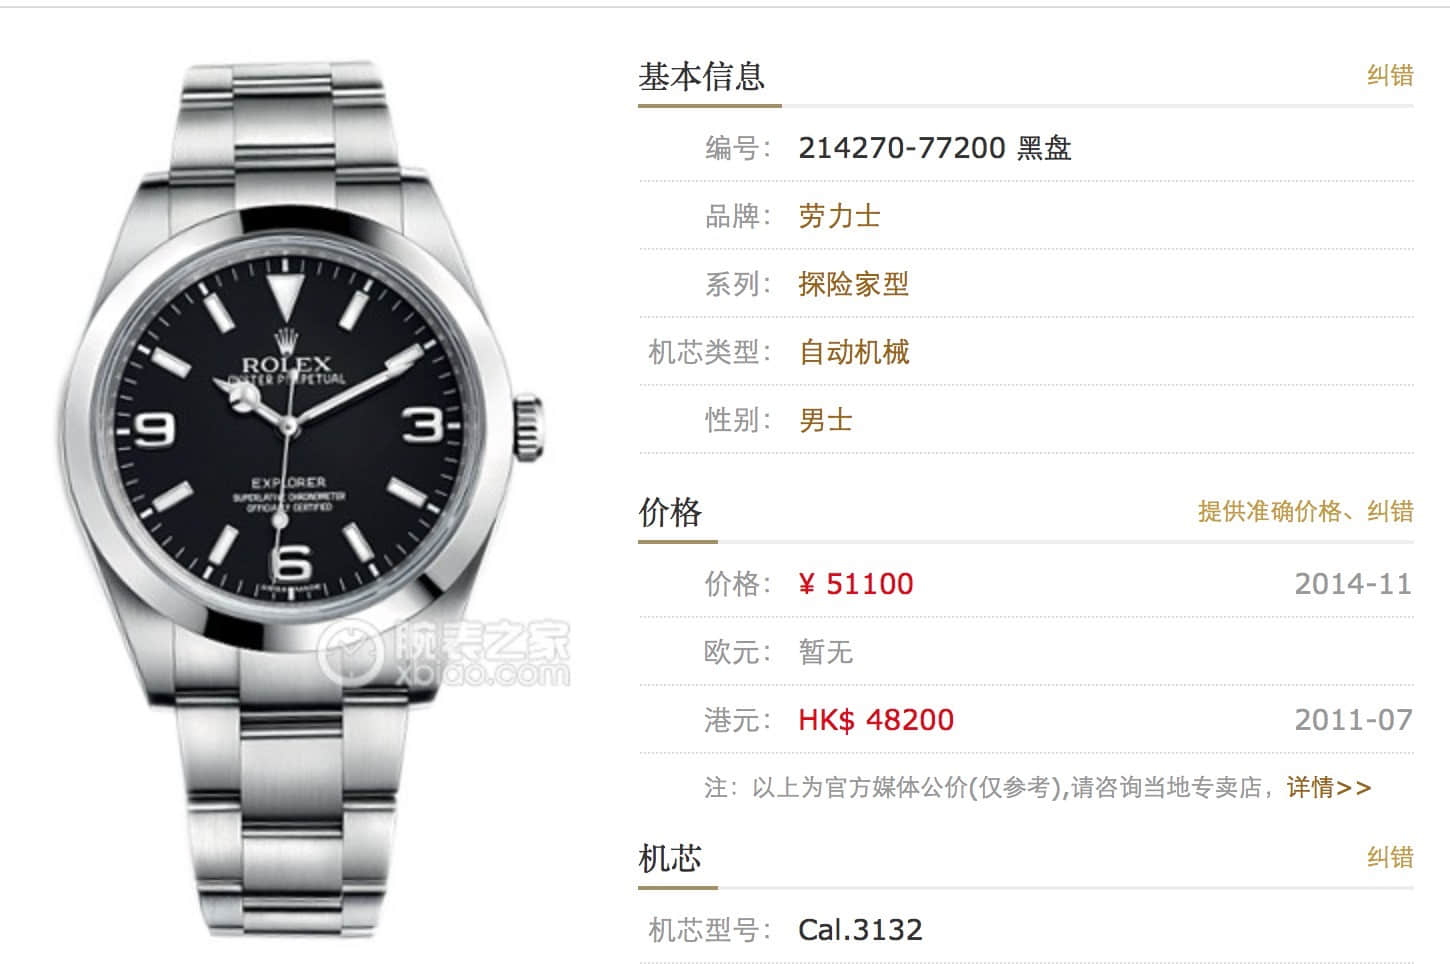Click the Cal.3132 movement model text
The height and width of the screenshot is (964, 1450).
[x=860, y=930]
